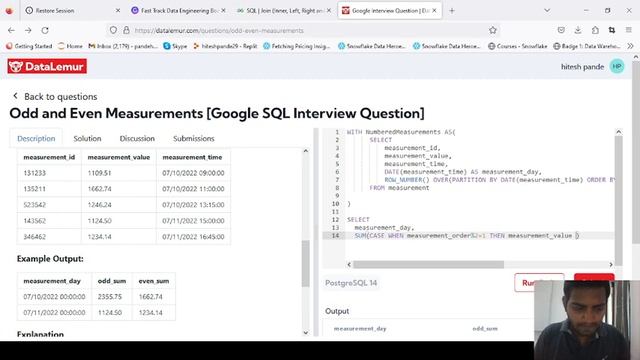Screen dimensions: 640x360
Task: Click code editor scroll left arrow
Action: pos(349,264)
